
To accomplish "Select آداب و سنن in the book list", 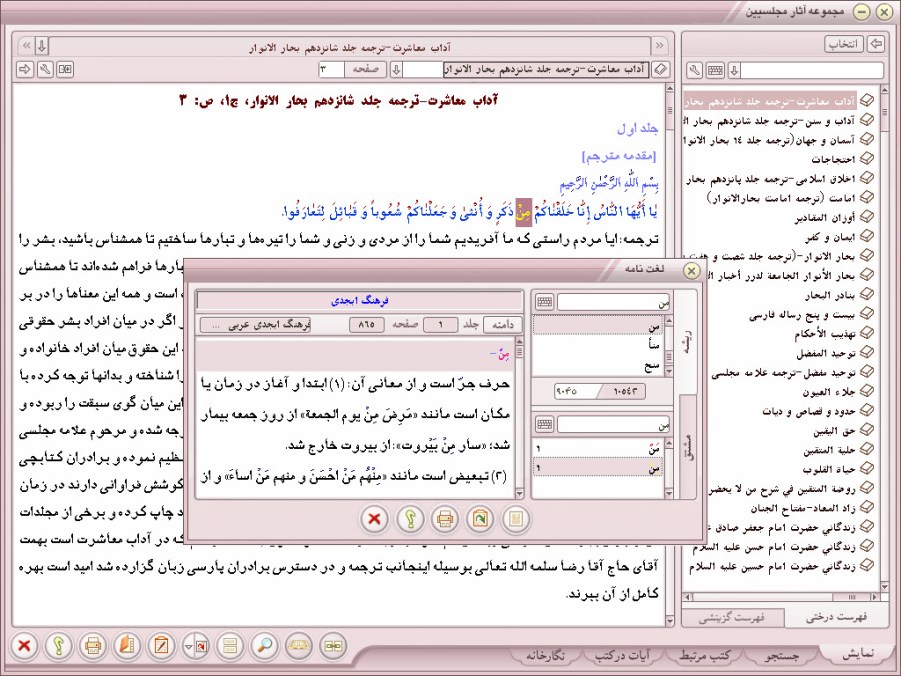I will (x=770, y=120).
